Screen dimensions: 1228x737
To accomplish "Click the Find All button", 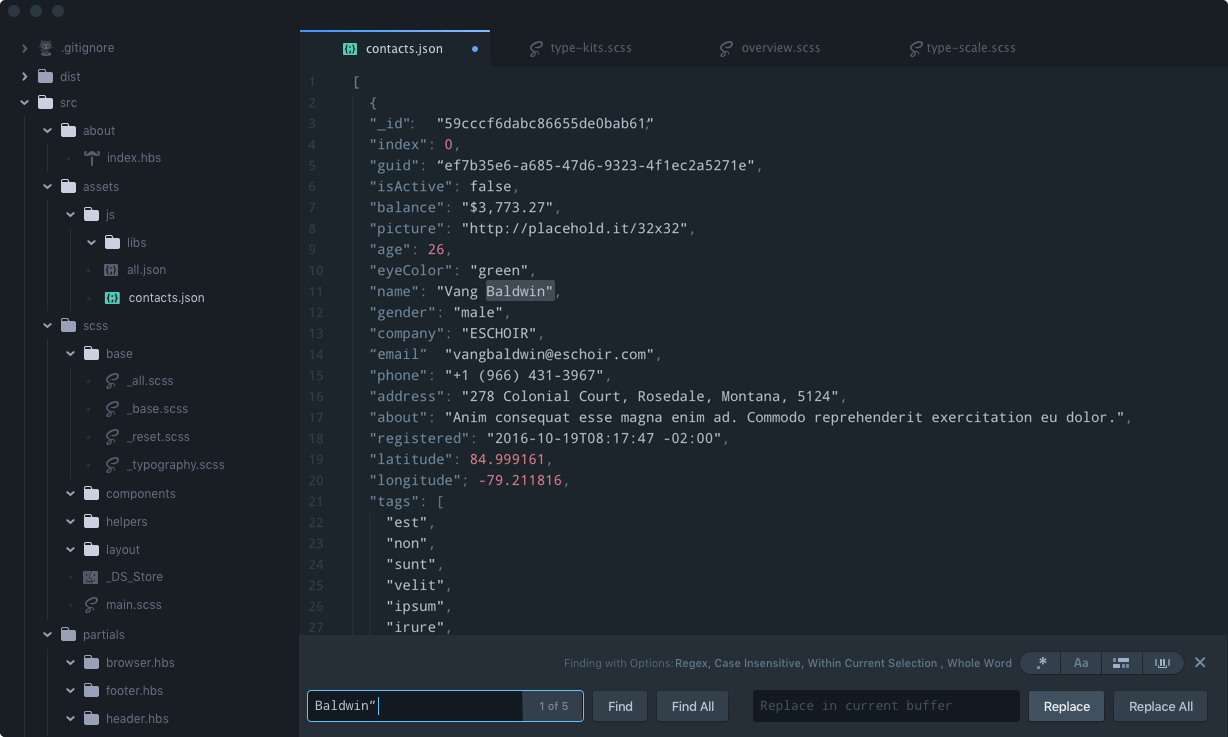I will tap(693, 706).
